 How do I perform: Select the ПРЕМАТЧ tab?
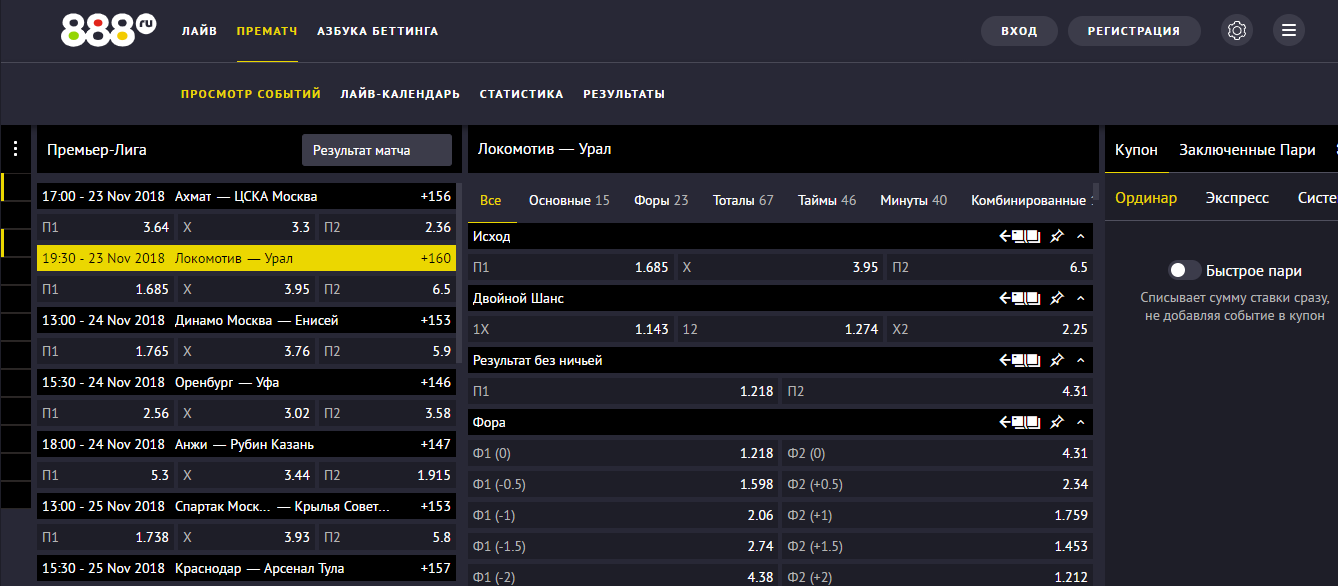coord(267,31)
